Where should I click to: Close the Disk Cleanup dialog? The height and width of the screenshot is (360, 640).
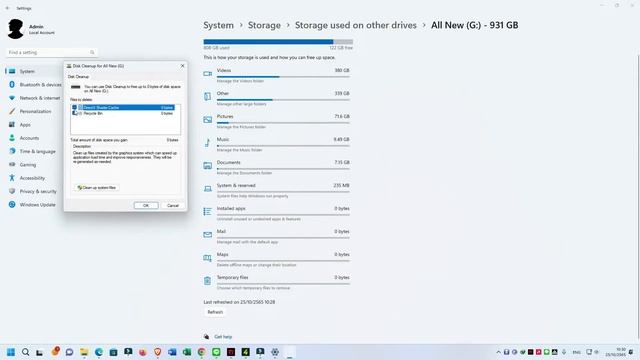[182, 66]
